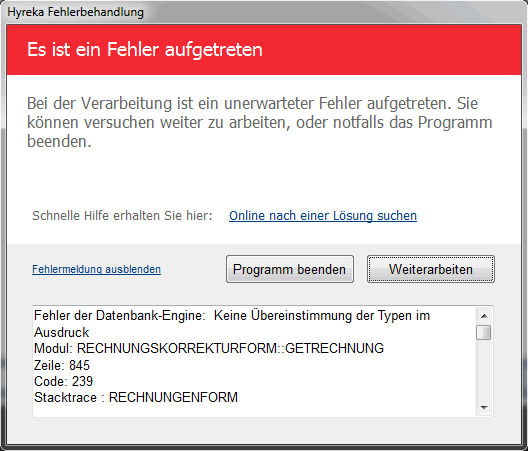This screenshot has width=528, height=451.
Task: Click the word 'beenden.' ending the message paragraph
Action: (x=59, y=141)
